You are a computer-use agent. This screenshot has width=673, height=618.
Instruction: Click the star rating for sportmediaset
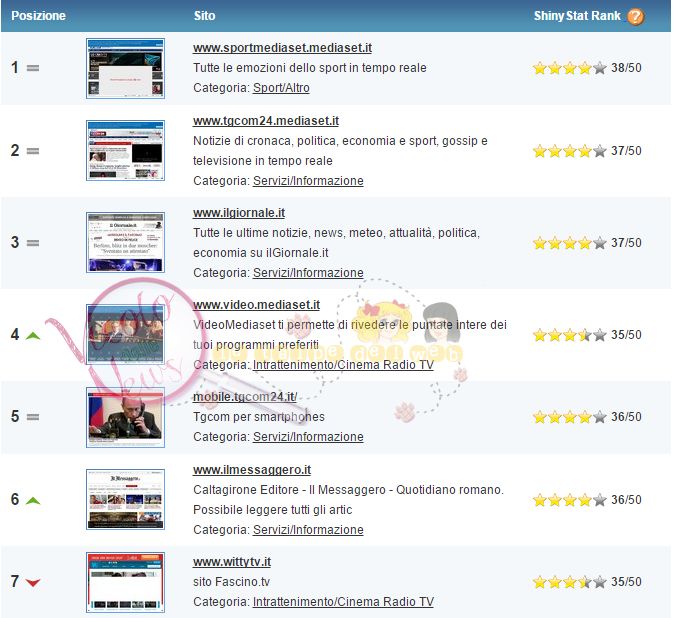pos(570,68)
